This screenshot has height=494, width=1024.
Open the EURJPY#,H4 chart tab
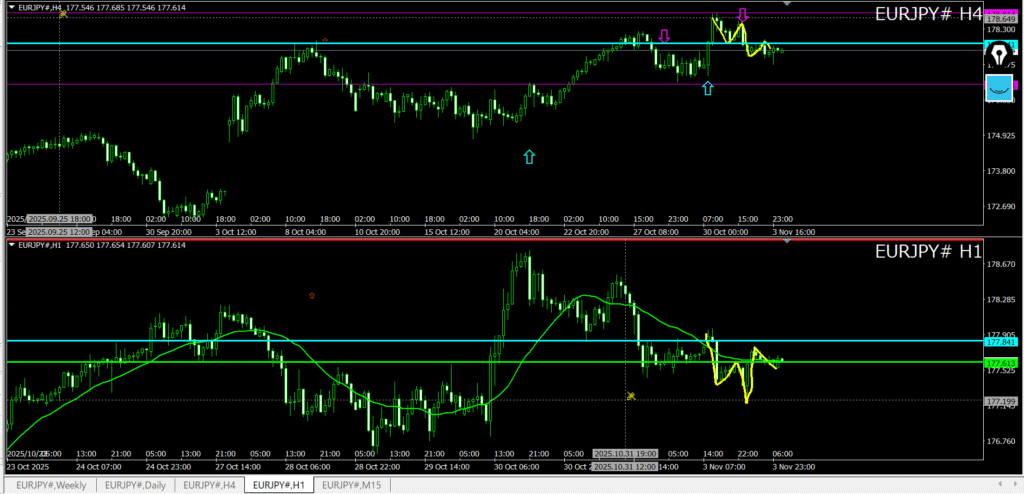[x=212, y=485]
